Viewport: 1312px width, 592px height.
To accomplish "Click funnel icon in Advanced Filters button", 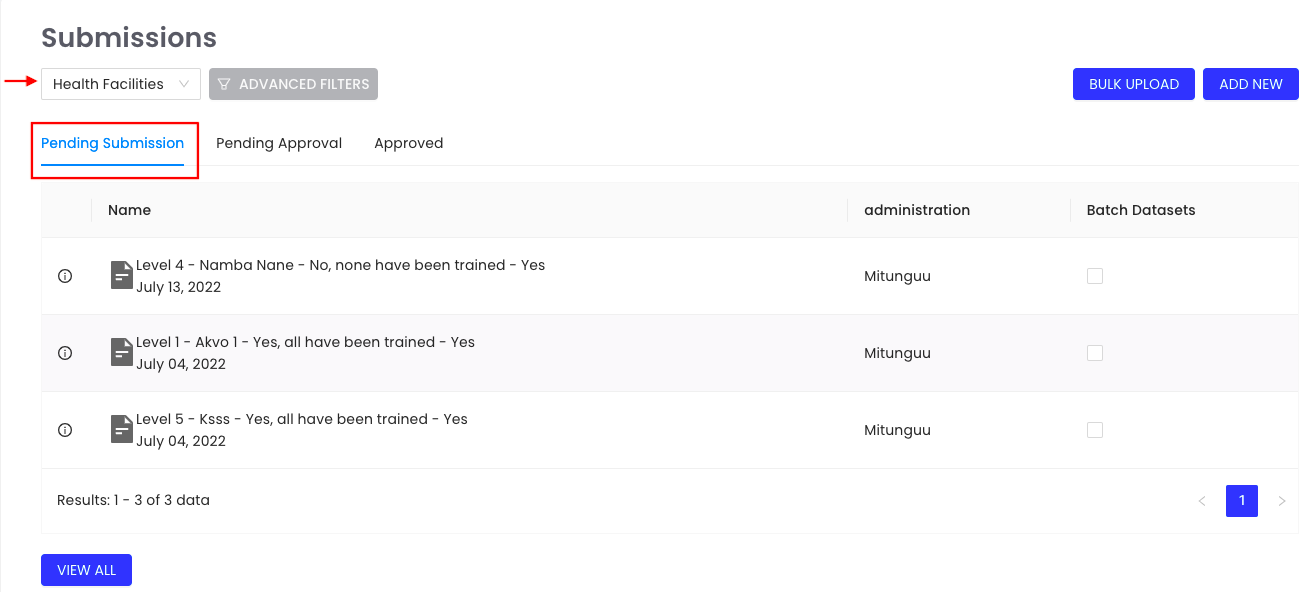I will [x=224, y=84].
